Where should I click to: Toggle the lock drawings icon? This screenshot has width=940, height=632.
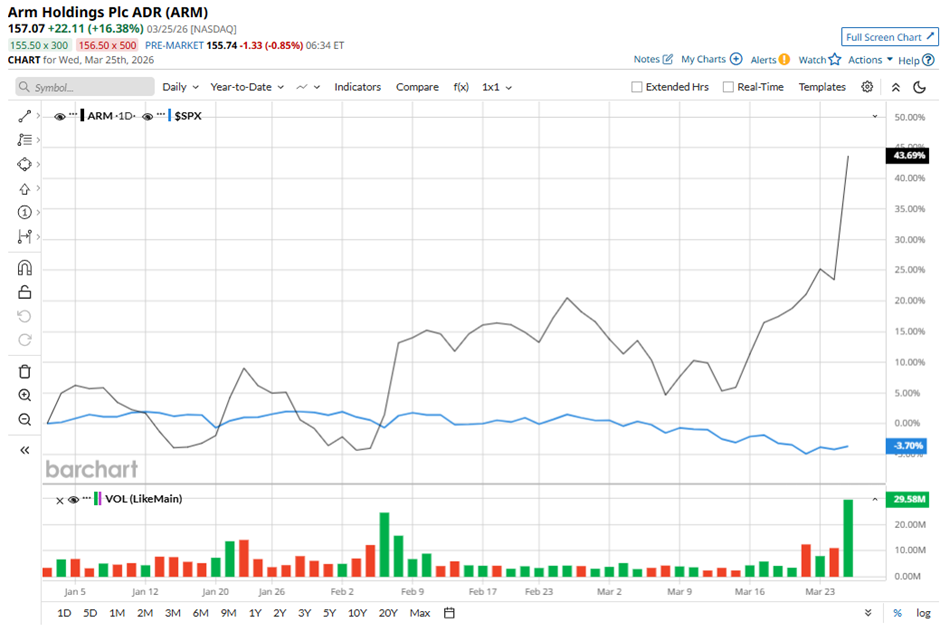pyautogui.click(x=25, y=292)
